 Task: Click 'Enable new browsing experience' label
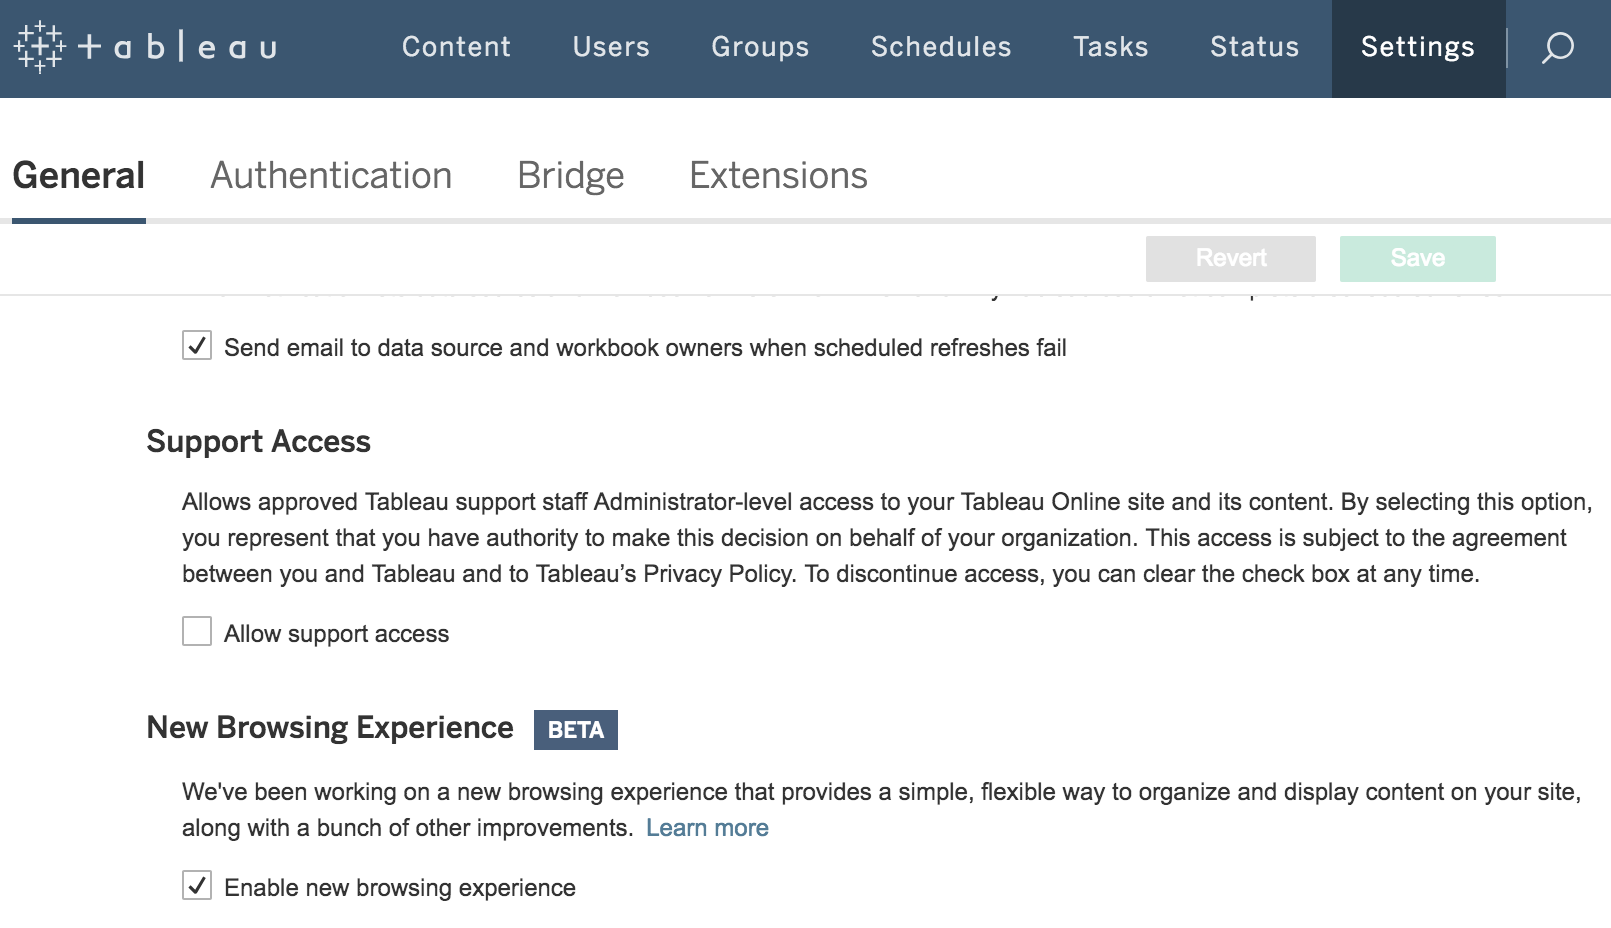[400, 888]
